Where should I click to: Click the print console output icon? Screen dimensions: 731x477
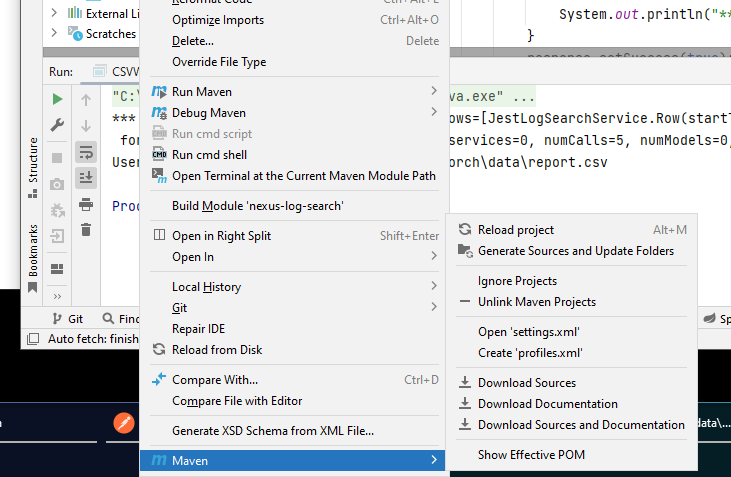coord(86,203)
